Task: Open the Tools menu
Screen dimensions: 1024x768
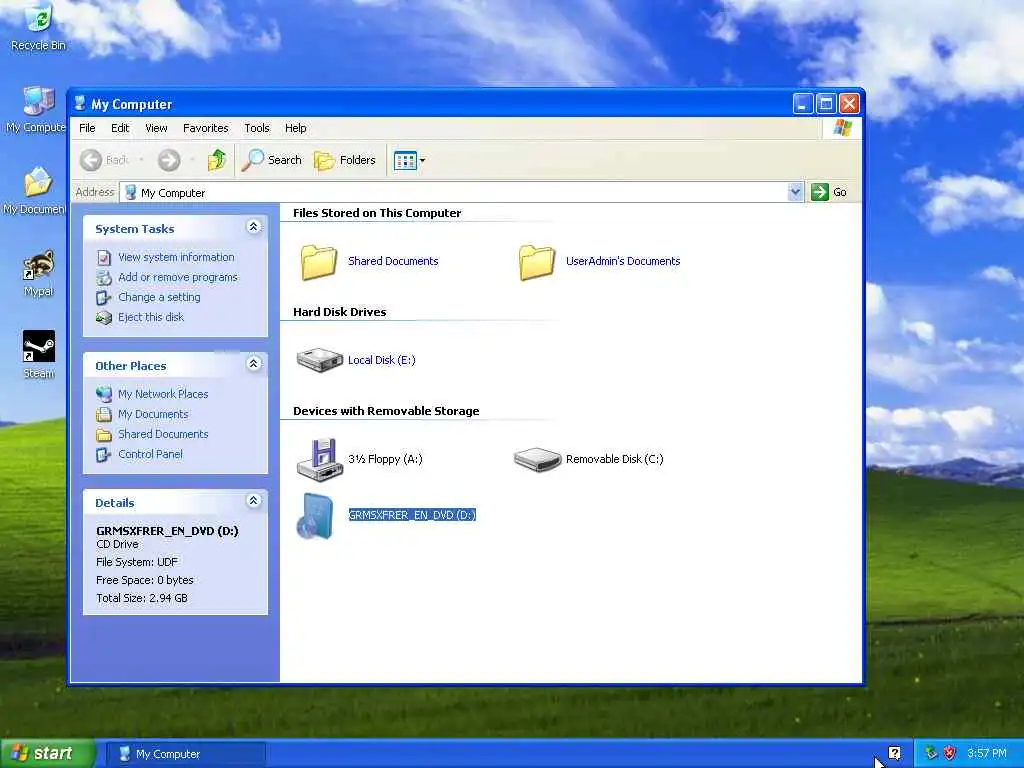Action: tap(257, 128)
